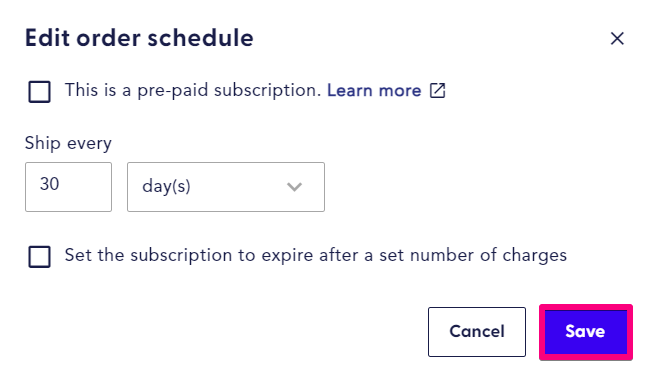652x376 pixels.
Task: Click the external link icon beside Learn more
Action: tap(437, 90)
